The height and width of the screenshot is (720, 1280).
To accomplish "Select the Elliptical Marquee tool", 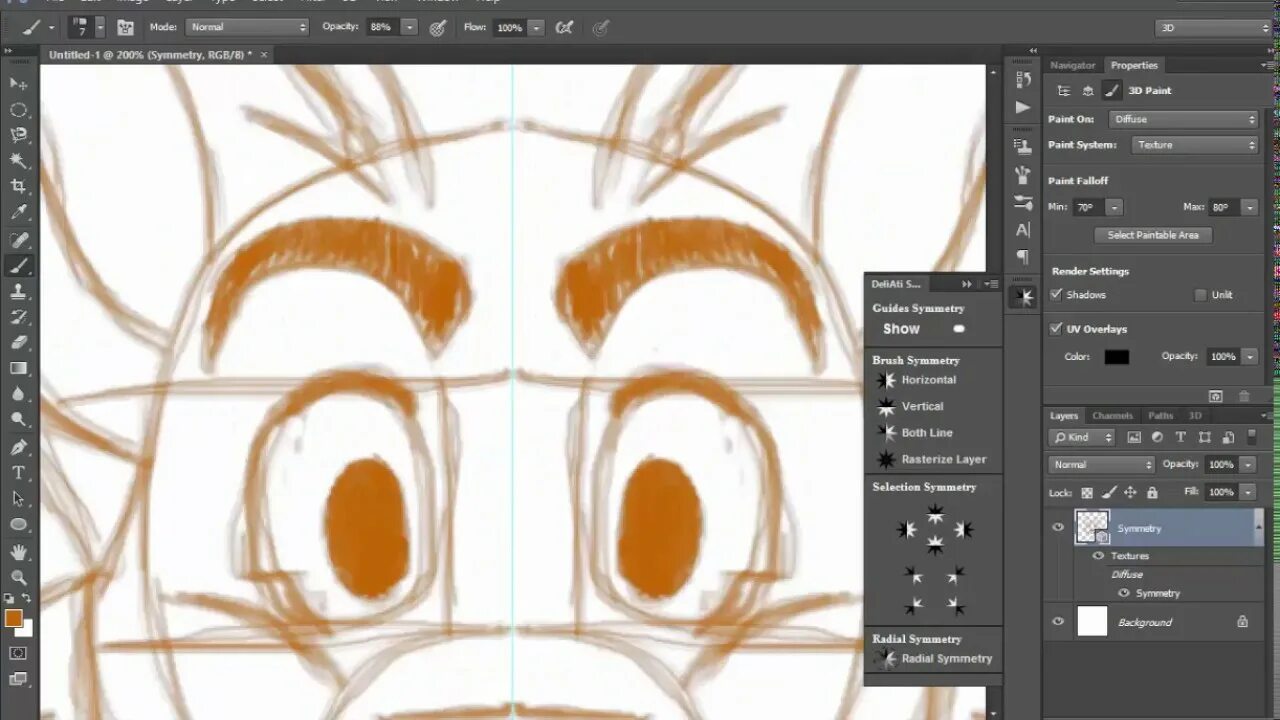I will pyautogui.click(x=18, y=109).
